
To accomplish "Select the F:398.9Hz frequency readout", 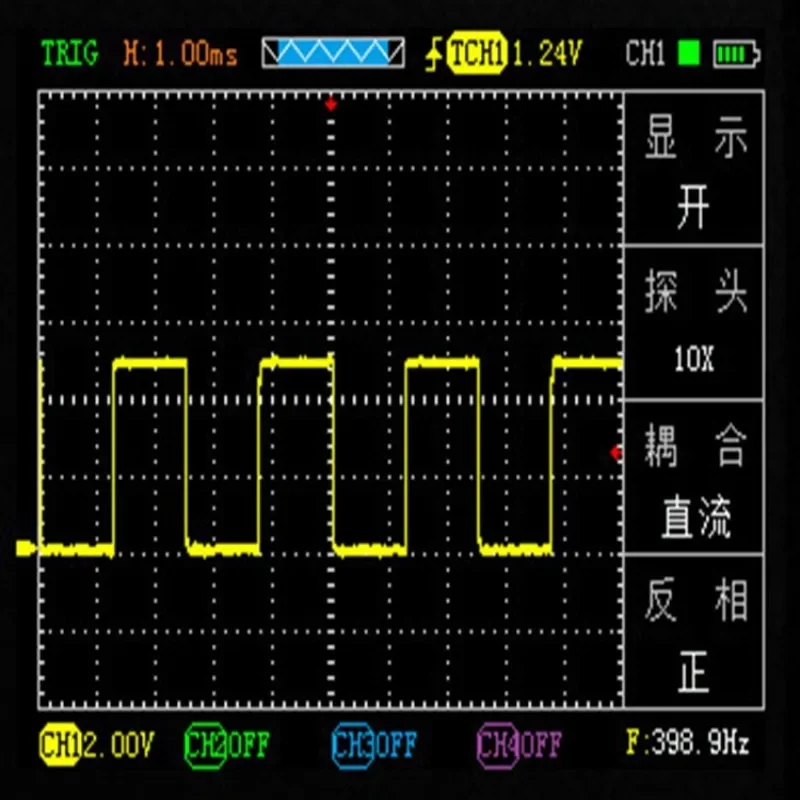I will 687,742.
